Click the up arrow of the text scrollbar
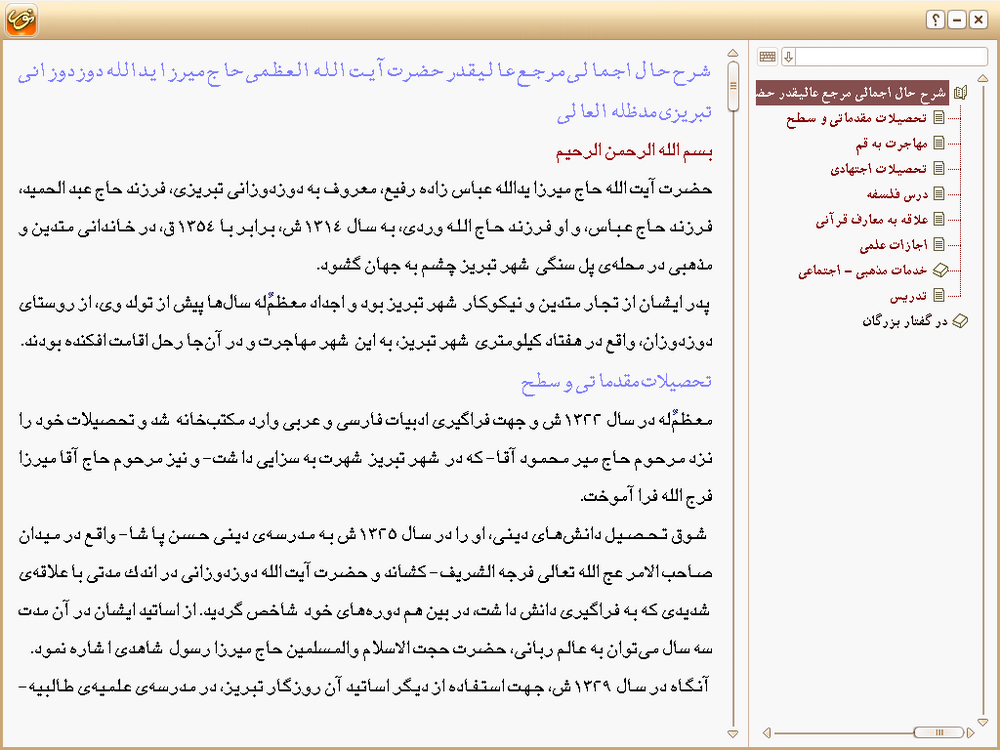 [733, 53]
